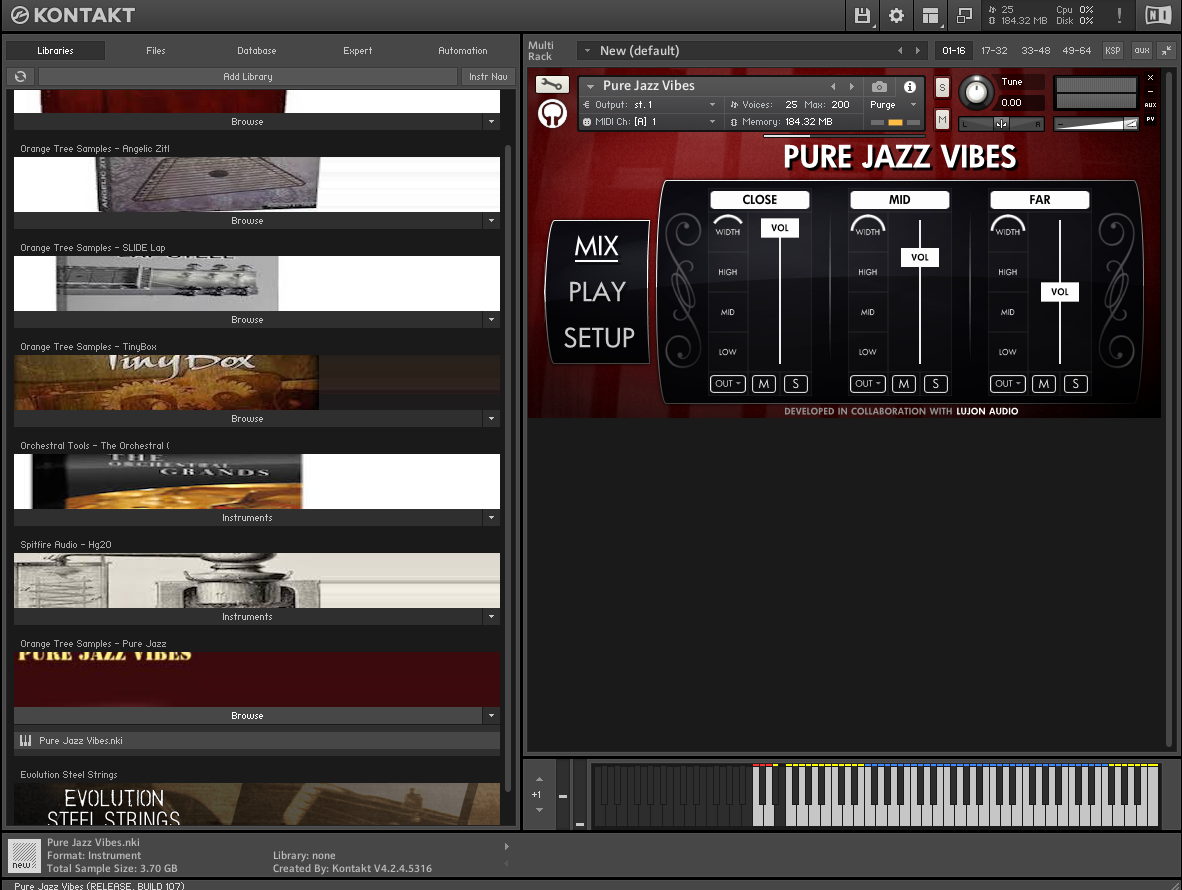
Task: Mute the MID mic channel
Action: (x=904, y=384)
